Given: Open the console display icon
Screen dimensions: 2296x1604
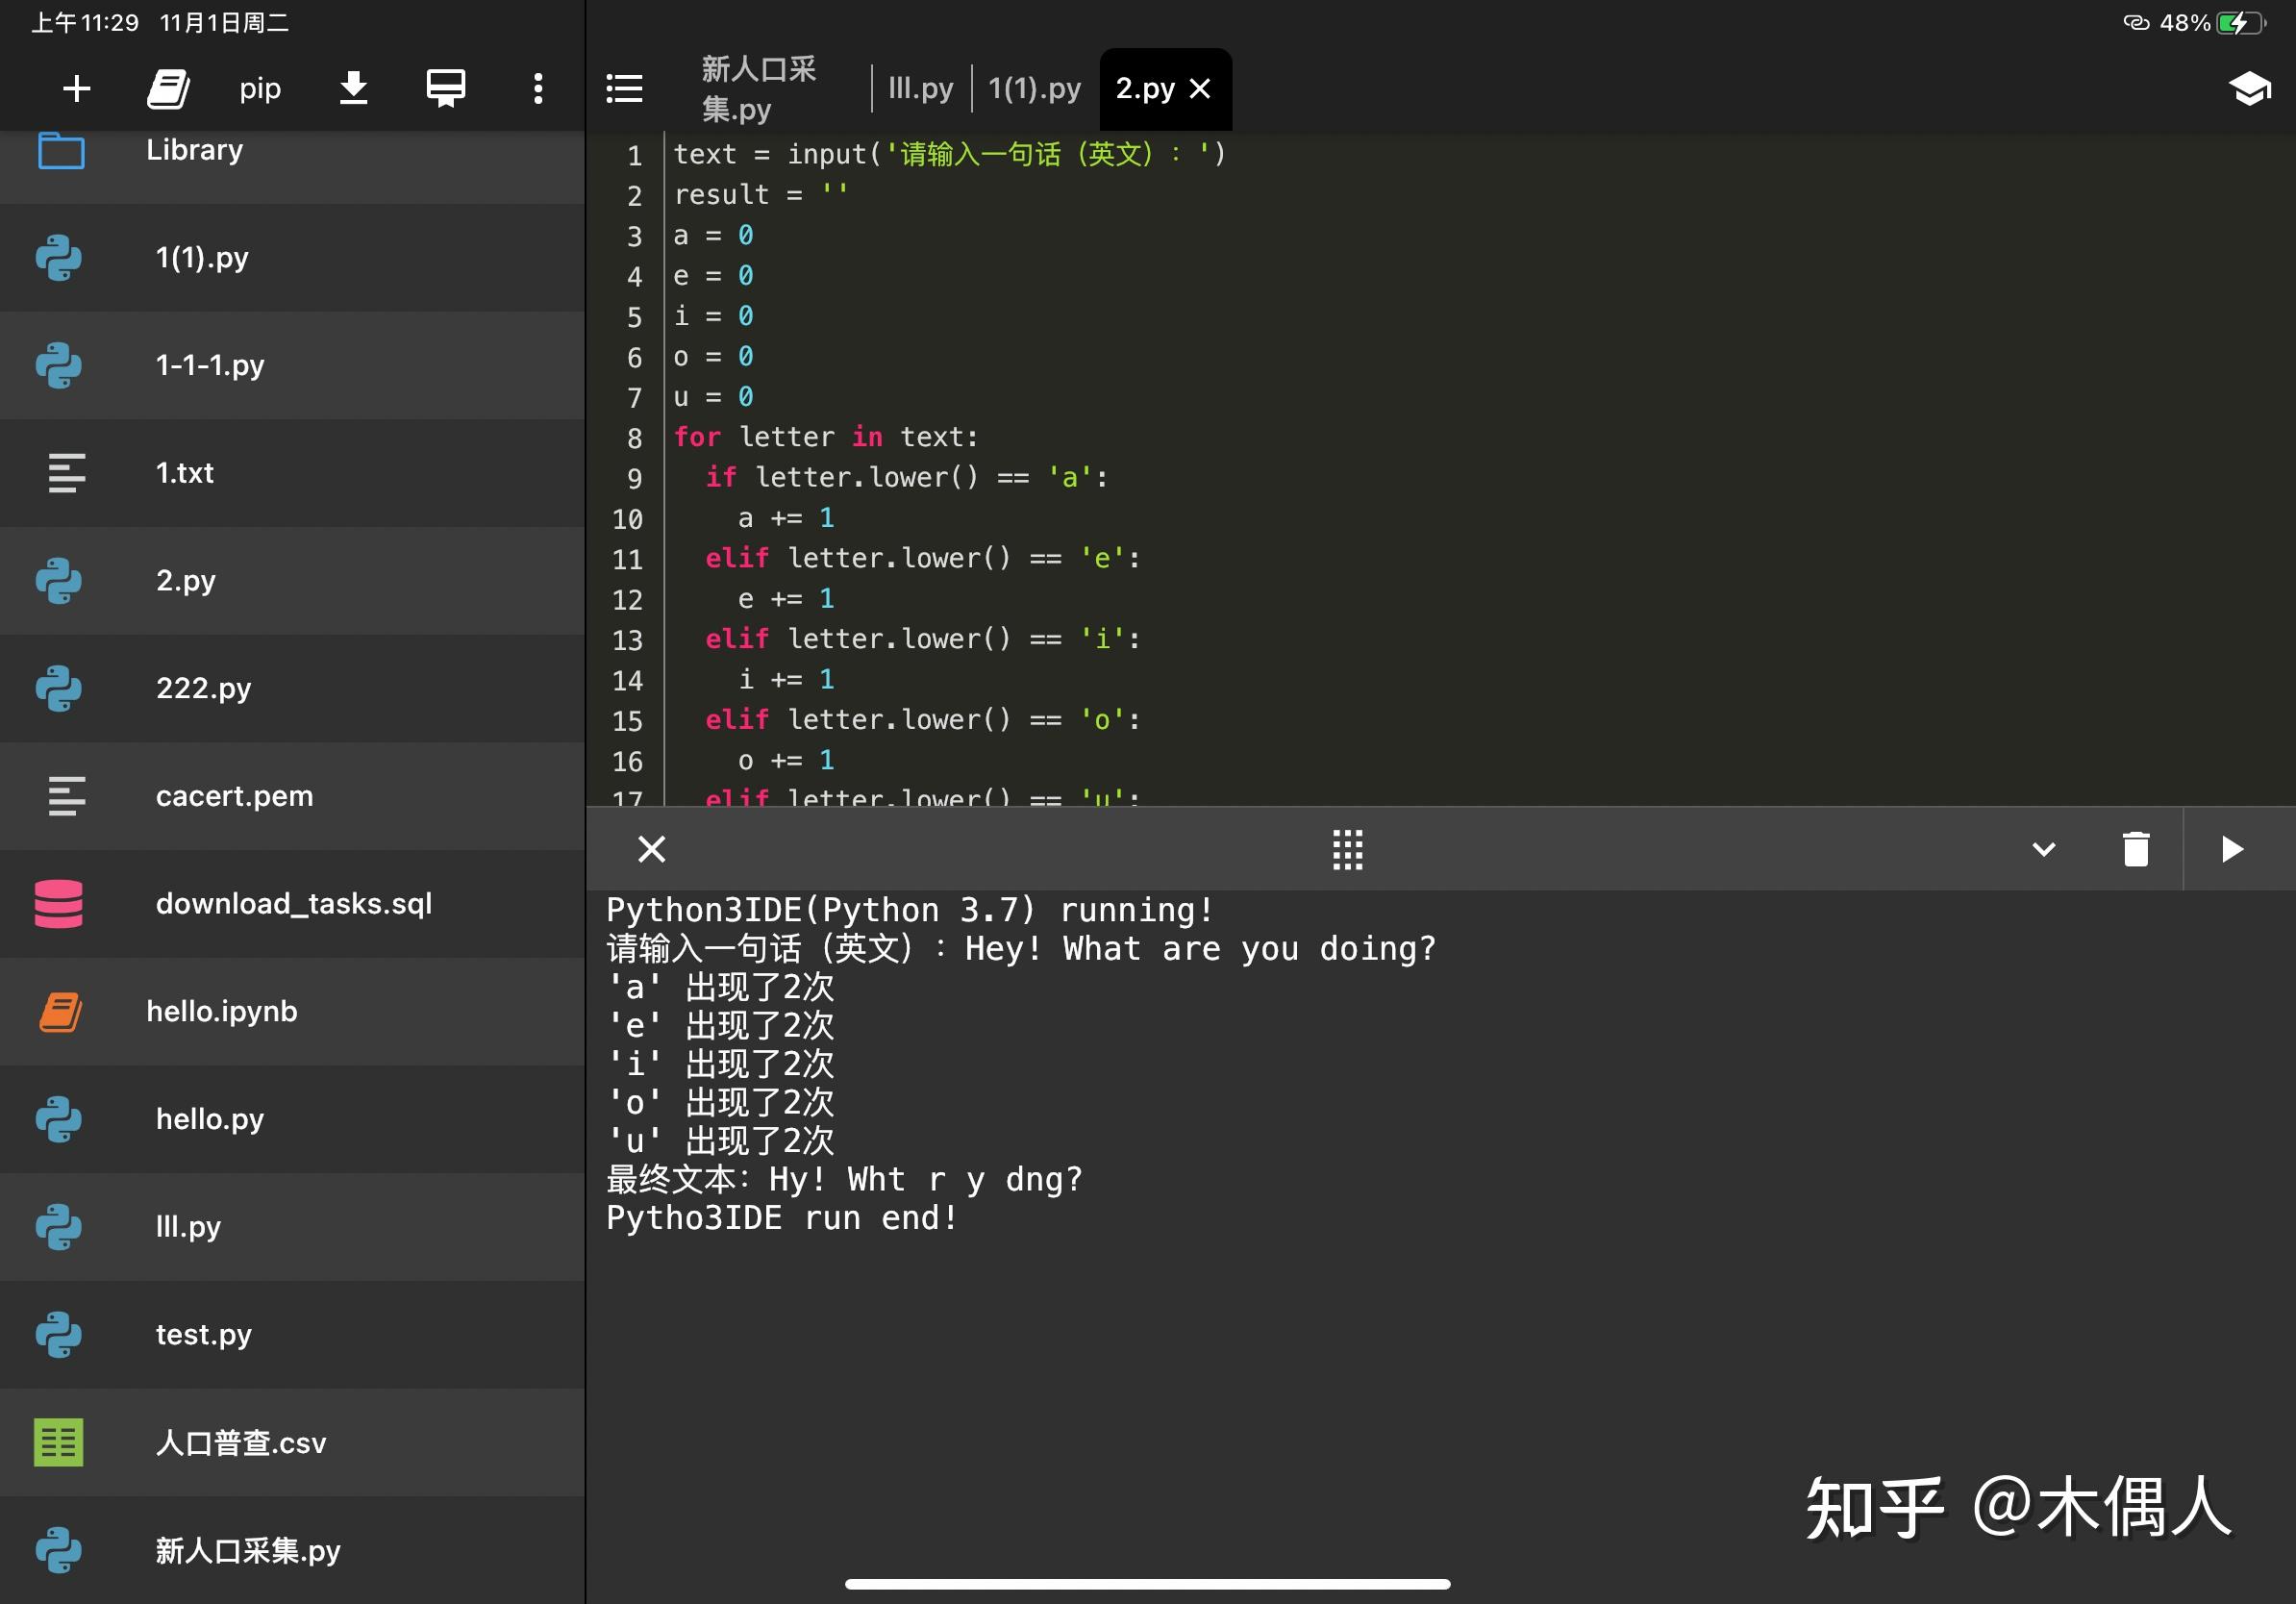Looking at the screenshot, I should tap(446, 89).
